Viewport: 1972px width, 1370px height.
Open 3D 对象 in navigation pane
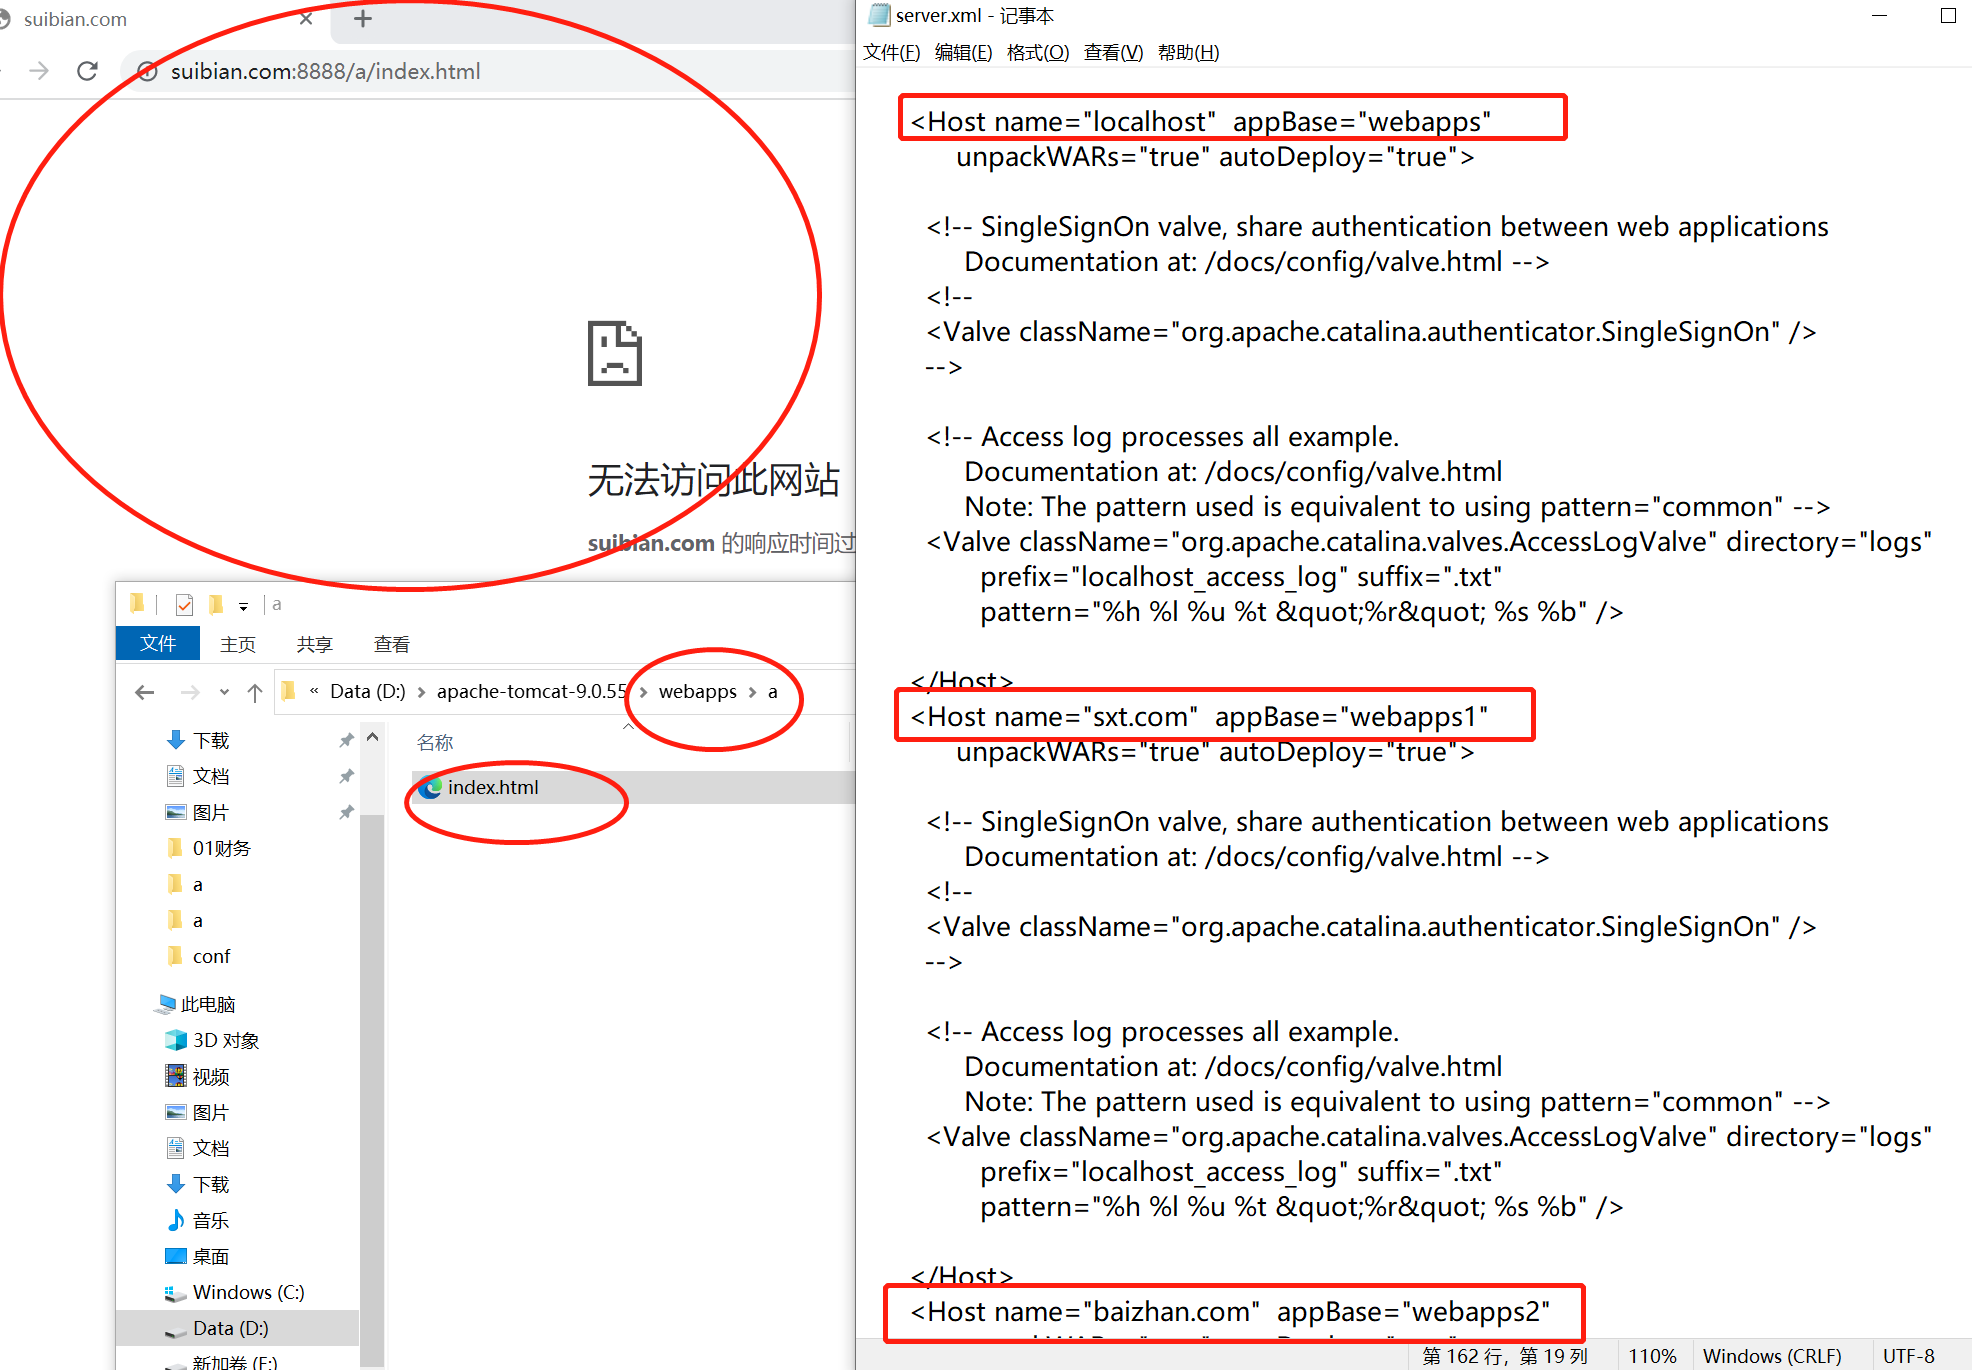click(x=225, y=1040)
